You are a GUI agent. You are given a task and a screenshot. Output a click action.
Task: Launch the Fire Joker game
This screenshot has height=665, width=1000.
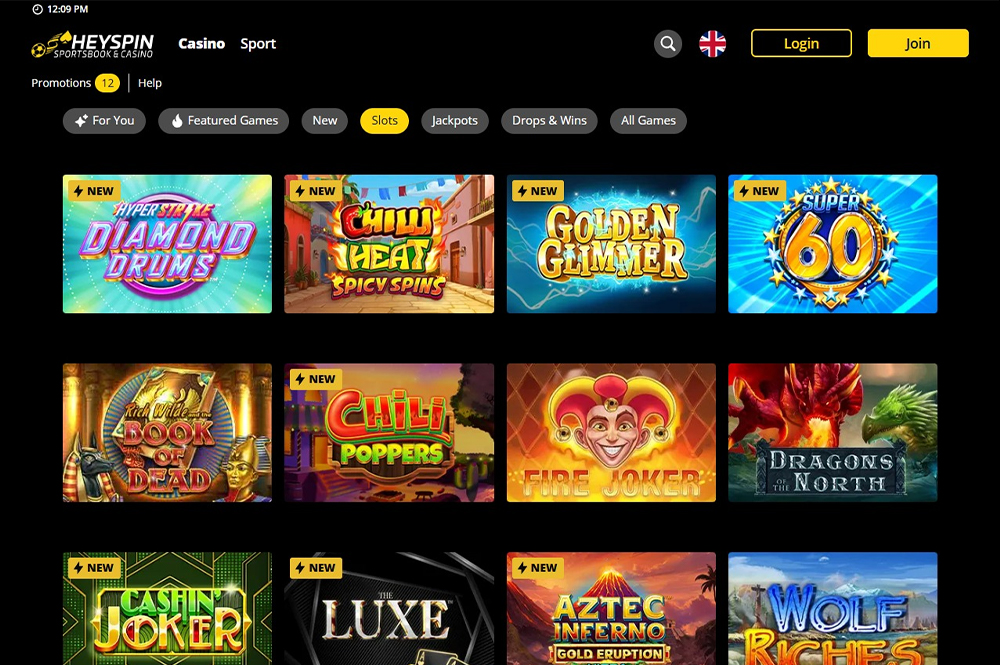[x=611, y=432]
